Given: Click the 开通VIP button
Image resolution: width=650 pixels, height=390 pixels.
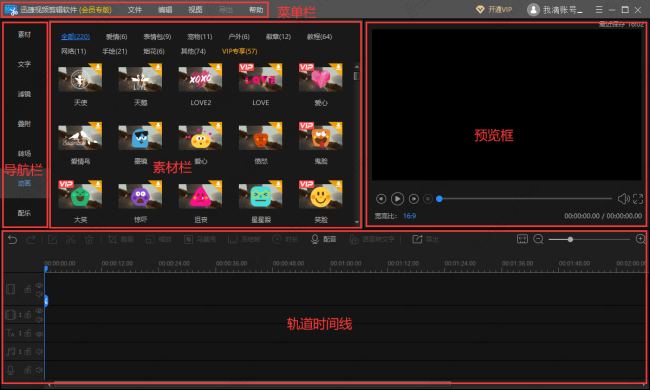Looking at the screenshot, I should click(494, 9).
